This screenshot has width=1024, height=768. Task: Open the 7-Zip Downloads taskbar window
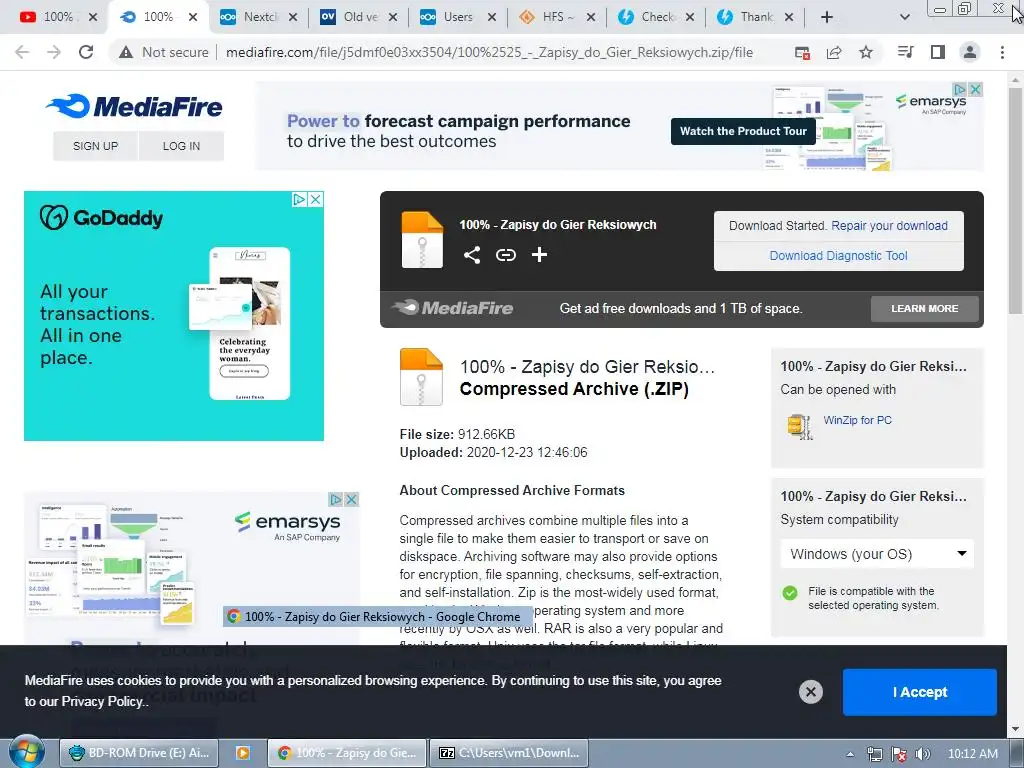(509, 753)
